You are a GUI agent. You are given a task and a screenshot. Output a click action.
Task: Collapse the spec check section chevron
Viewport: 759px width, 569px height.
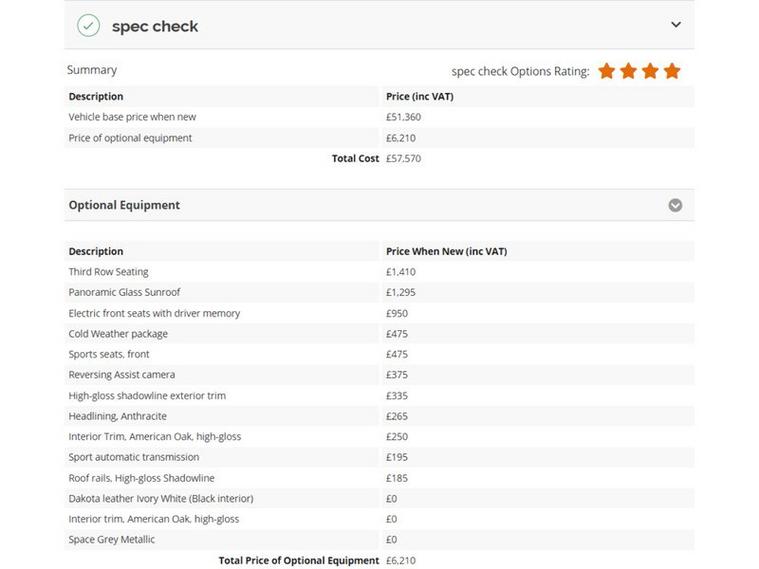[x=676, y=24]
